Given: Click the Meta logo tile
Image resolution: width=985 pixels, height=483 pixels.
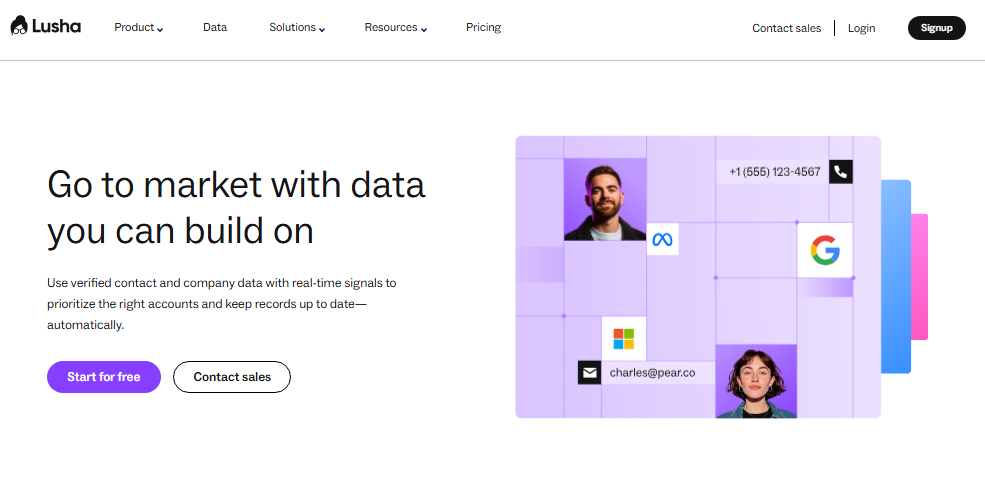Looking at the screenshot, I should [663, 239].
